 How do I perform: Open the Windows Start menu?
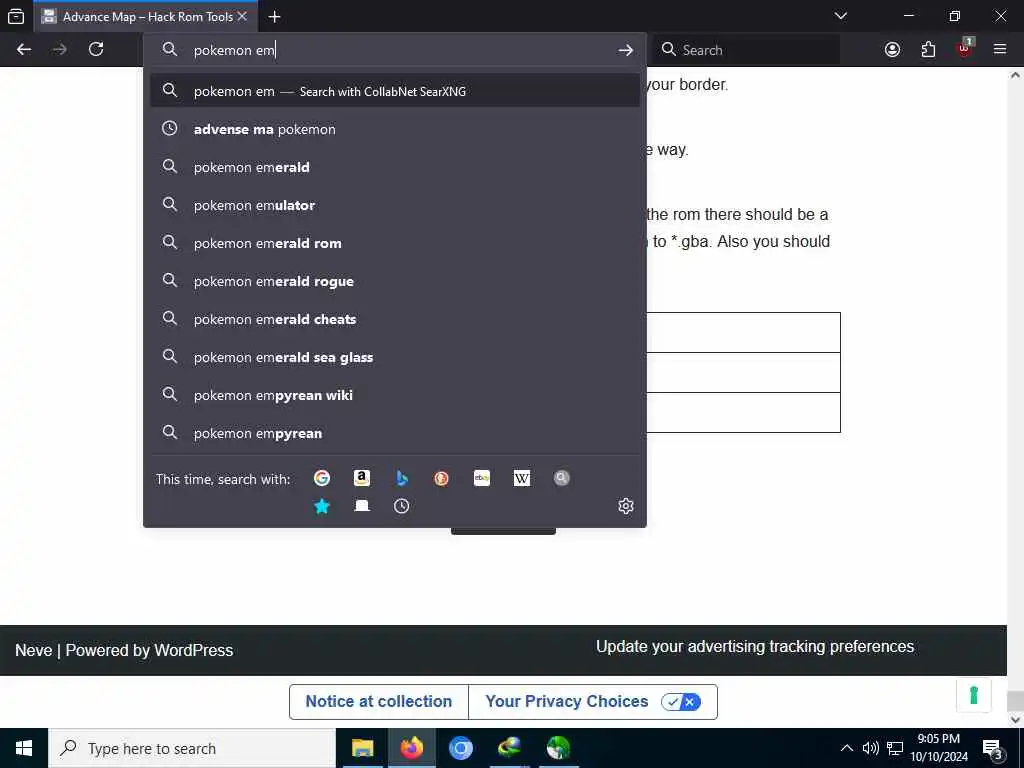click(24, 748)
